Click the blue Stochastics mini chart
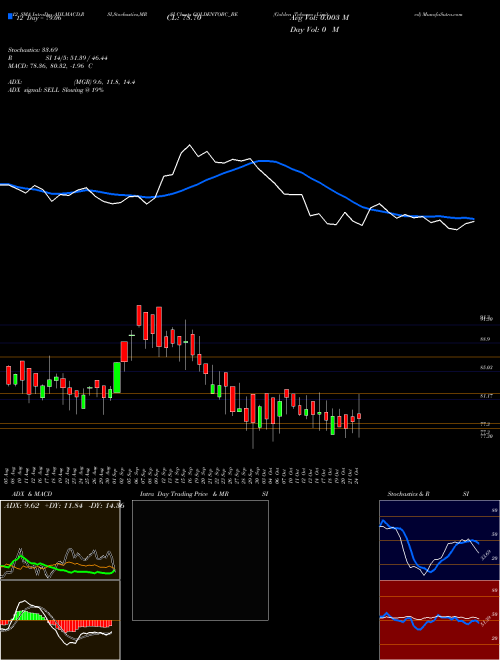 click(439, 540)
